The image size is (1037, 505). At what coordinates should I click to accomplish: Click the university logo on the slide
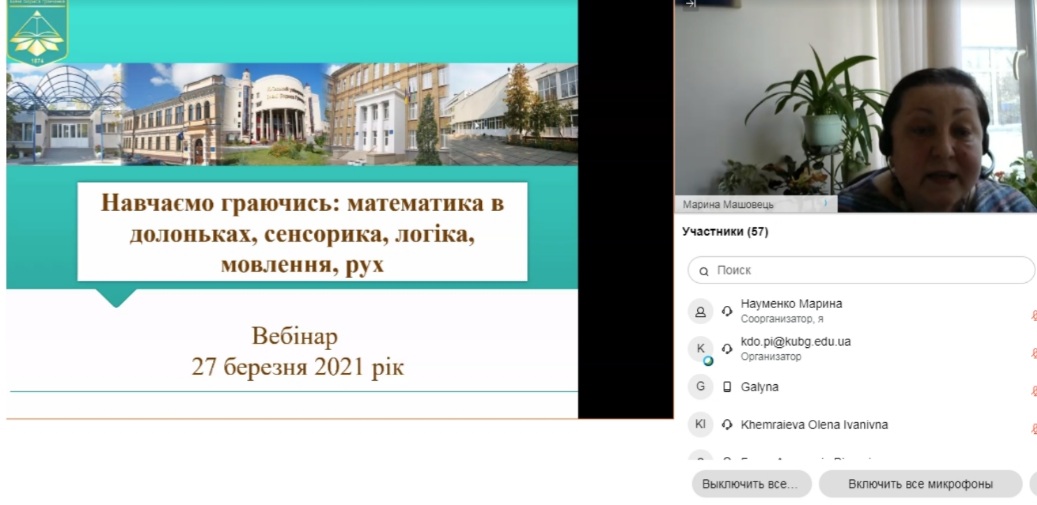pyautogui.click(x=37, y=33)
